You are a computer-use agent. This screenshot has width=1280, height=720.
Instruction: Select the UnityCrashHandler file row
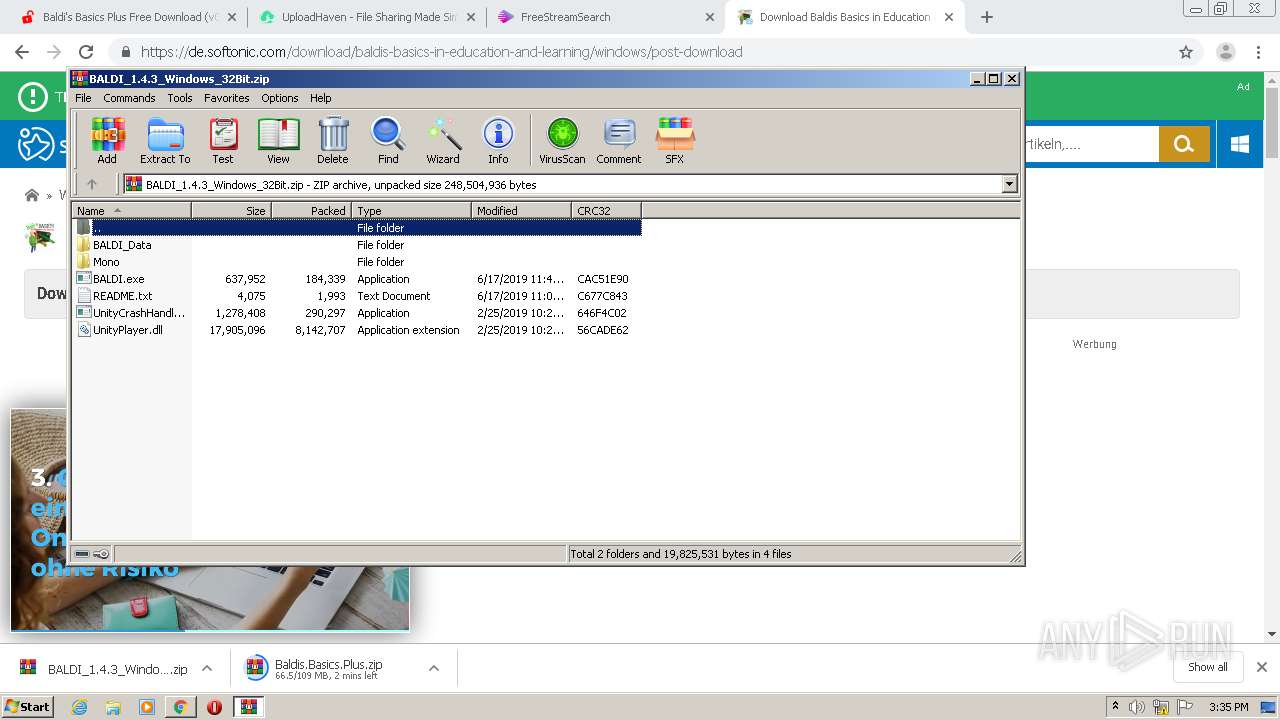click(x=357, y=312)
